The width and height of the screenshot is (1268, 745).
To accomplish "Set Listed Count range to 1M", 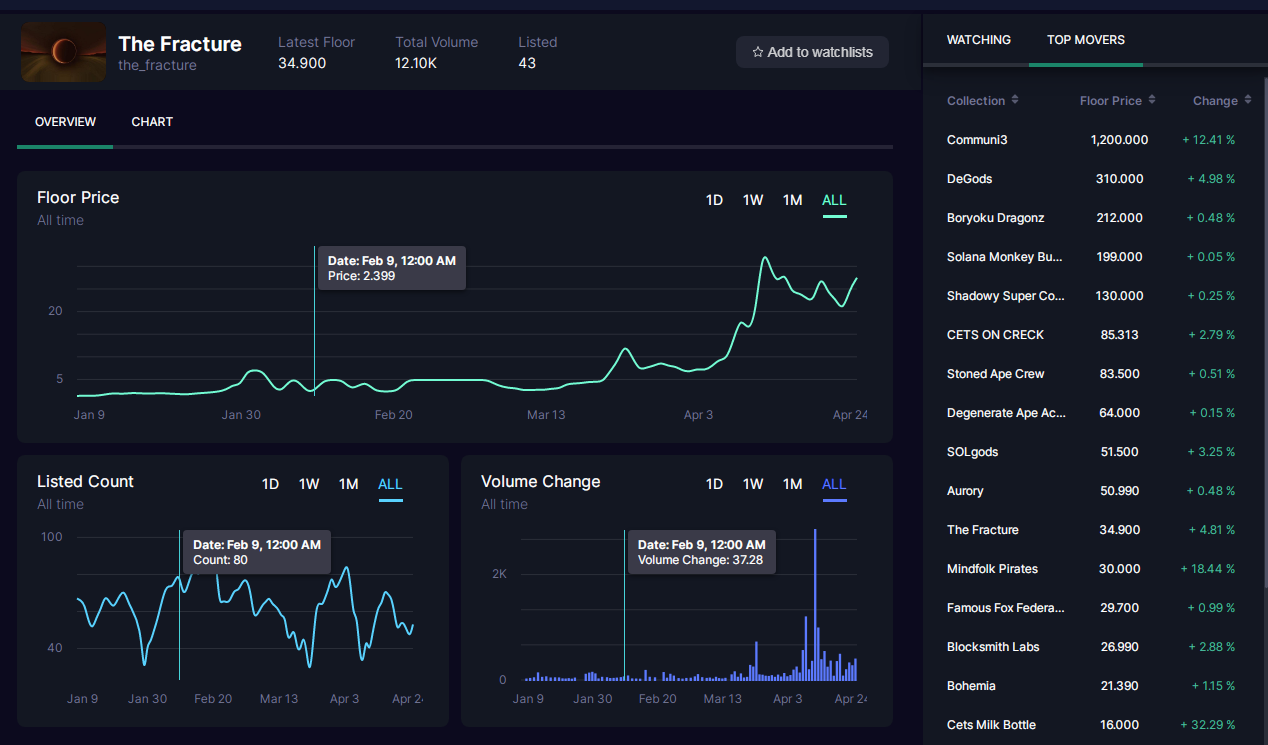I will (x=348, y=484).
